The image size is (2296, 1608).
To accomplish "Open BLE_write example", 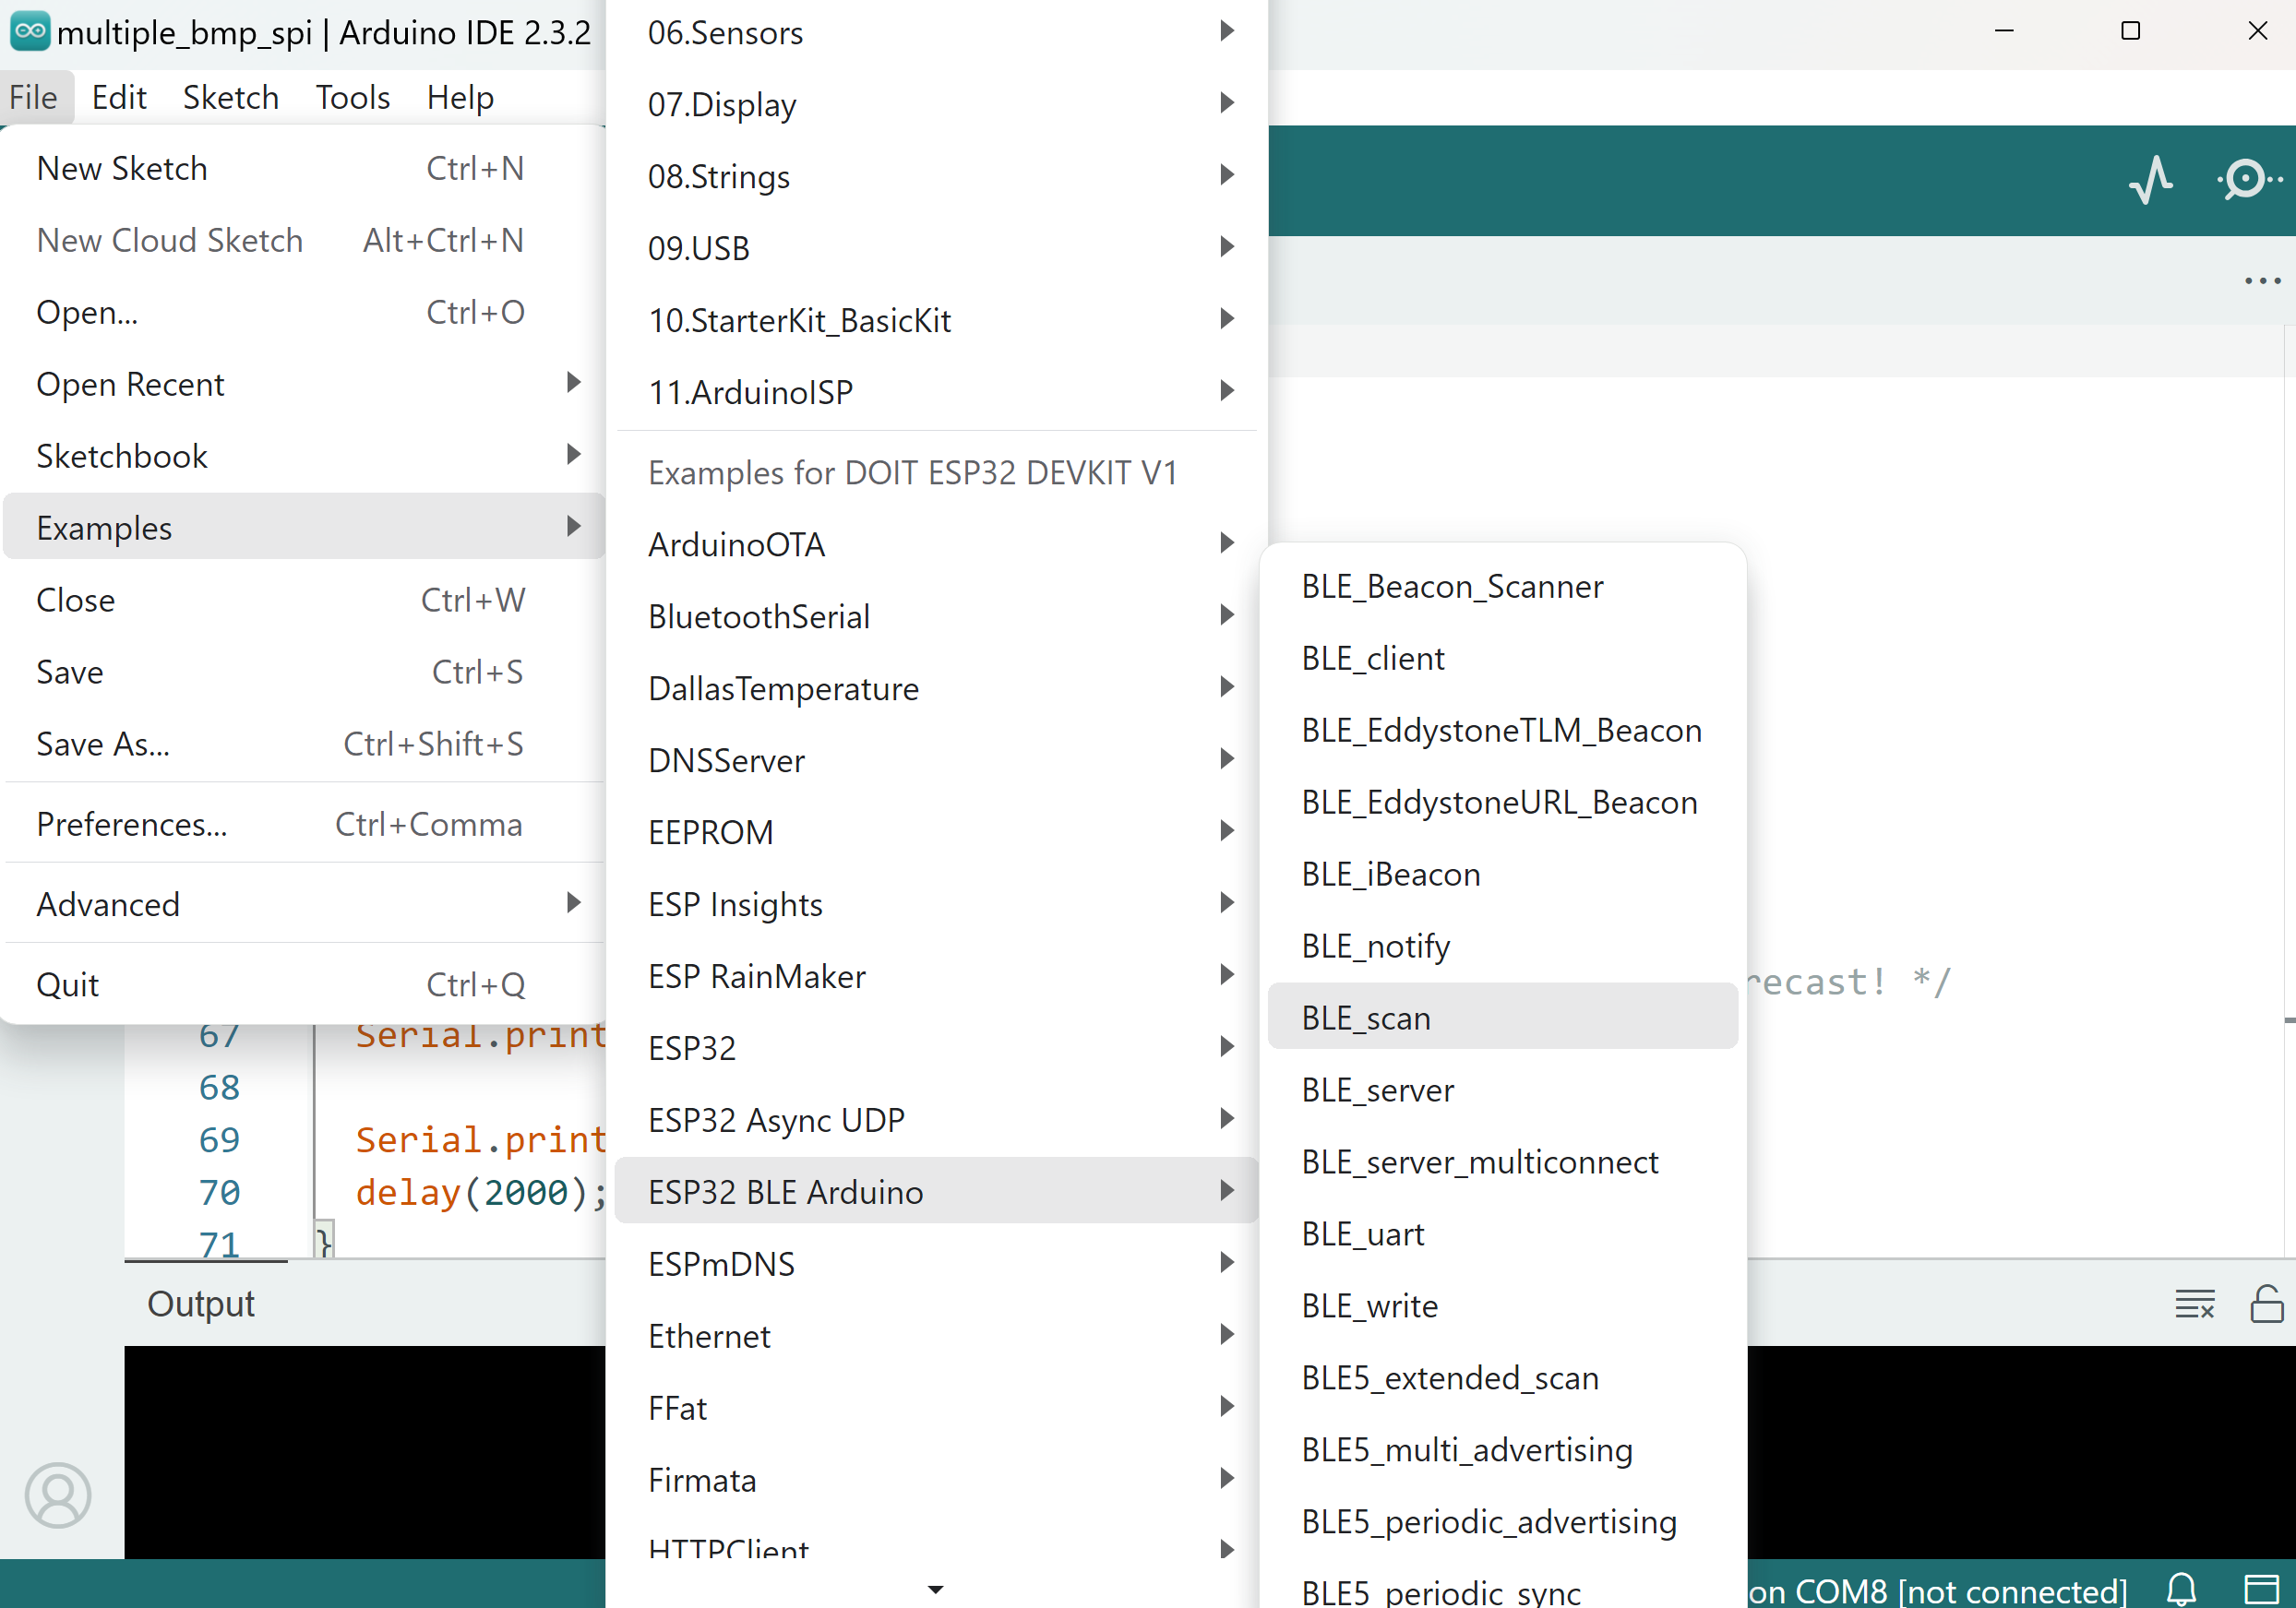I will point(1503,1306).
